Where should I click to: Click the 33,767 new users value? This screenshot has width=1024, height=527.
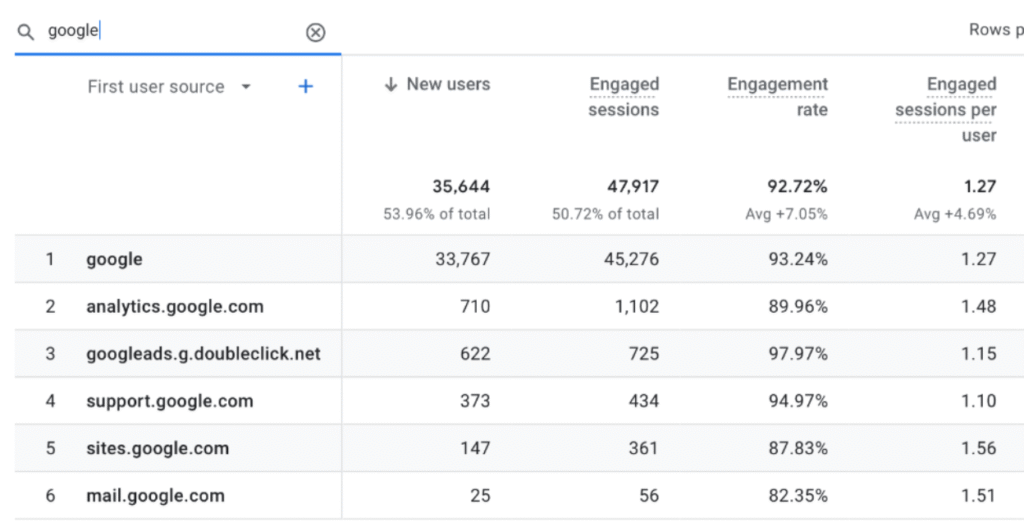(x=460, y=259)
